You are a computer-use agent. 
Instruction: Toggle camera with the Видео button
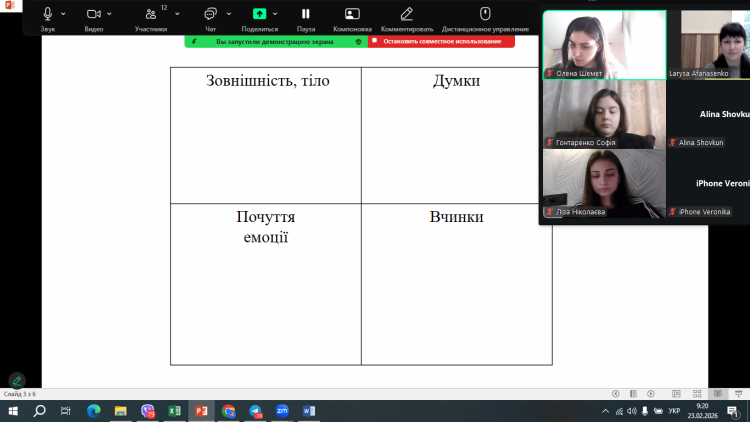pos(93,14)
